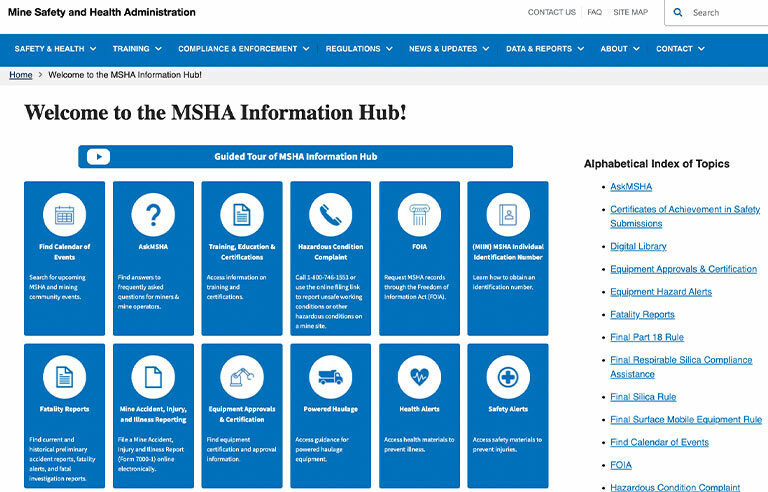Click the Alphabetical Index of Topics heading

click(656, 164)
